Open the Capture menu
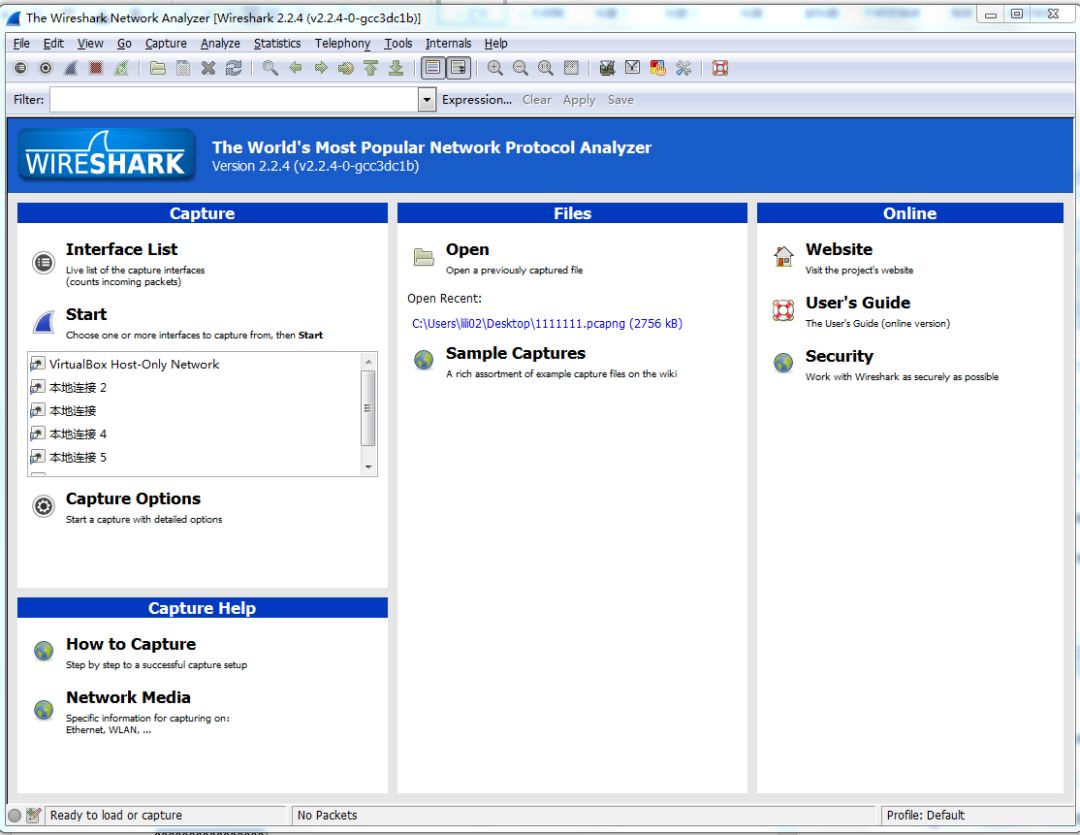 (165, 43)
